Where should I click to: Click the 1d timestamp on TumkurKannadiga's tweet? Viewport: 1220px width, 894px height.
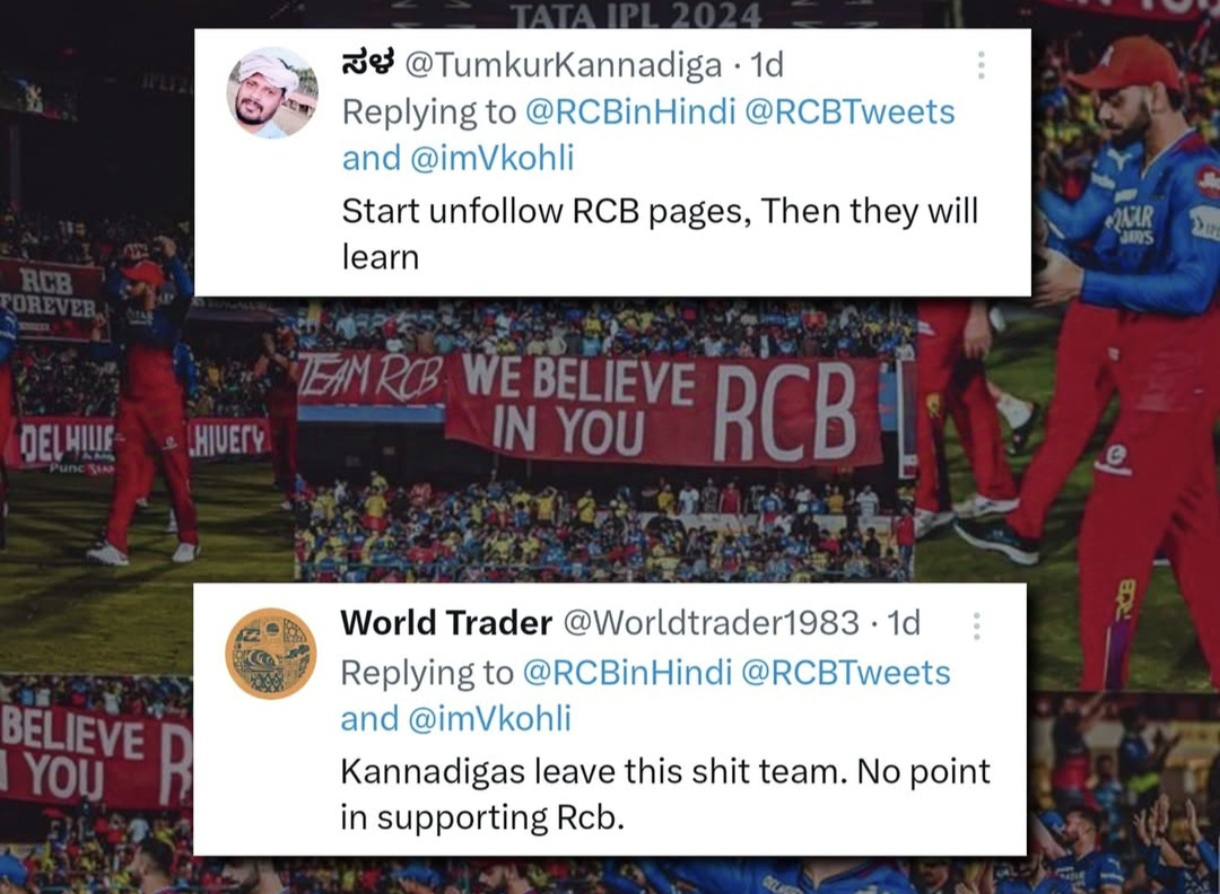(x=766, y=66)
